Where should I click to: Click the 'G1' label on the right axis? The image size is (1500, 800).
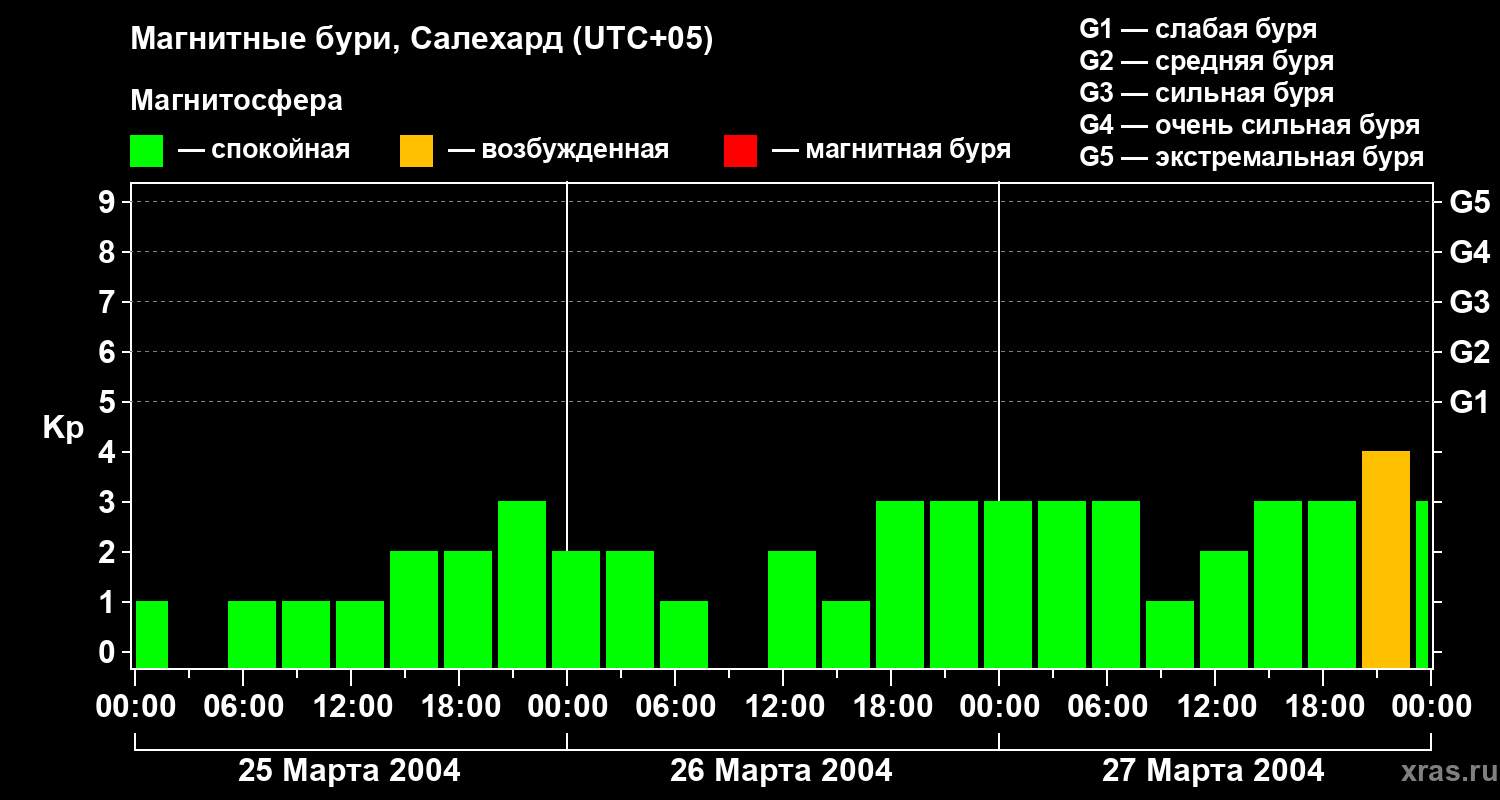(1470, 402)
